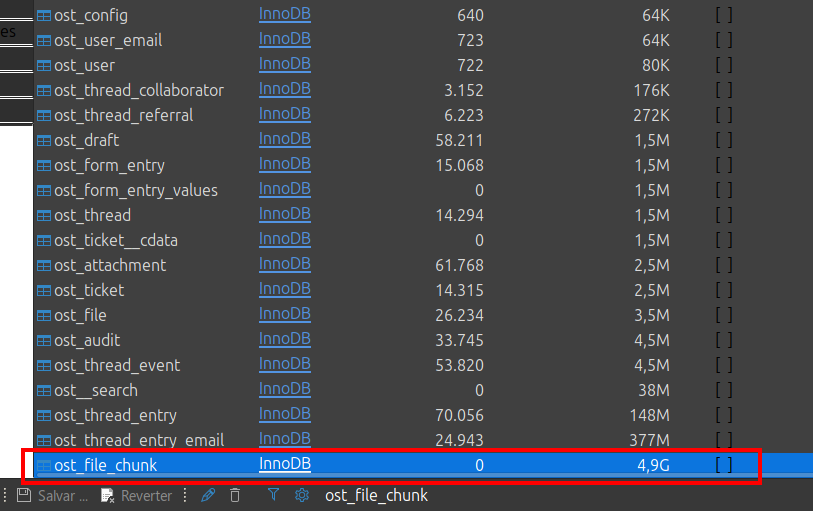
Task: Click the toolbar drag handle before Salvar
Action: (5, 495)
